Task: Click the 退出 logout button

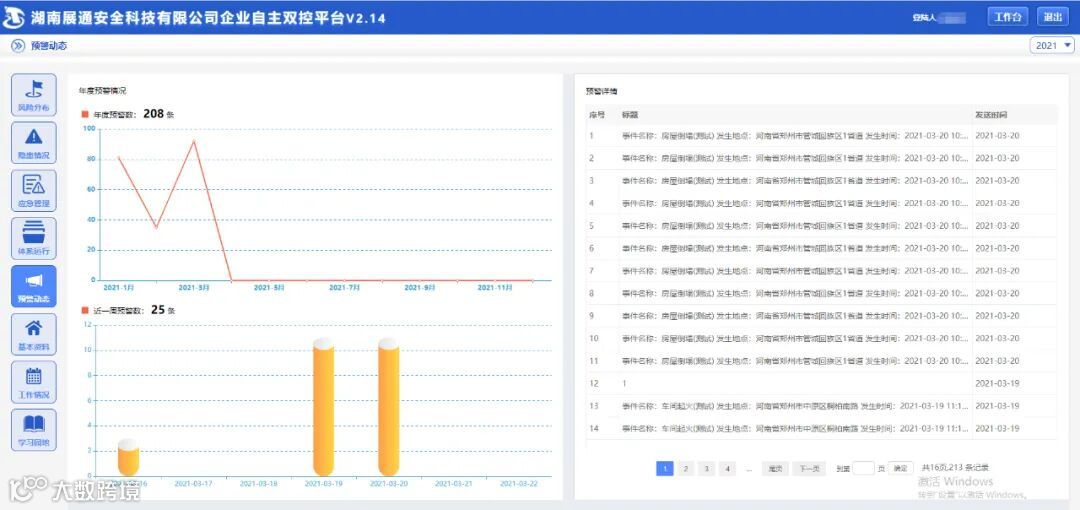Action: tap(1052, 17)
